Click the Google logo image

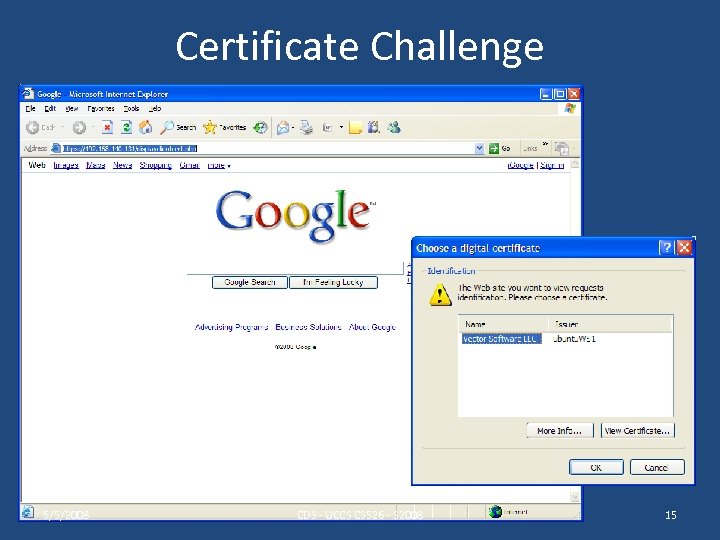click(x=295, y=216)
